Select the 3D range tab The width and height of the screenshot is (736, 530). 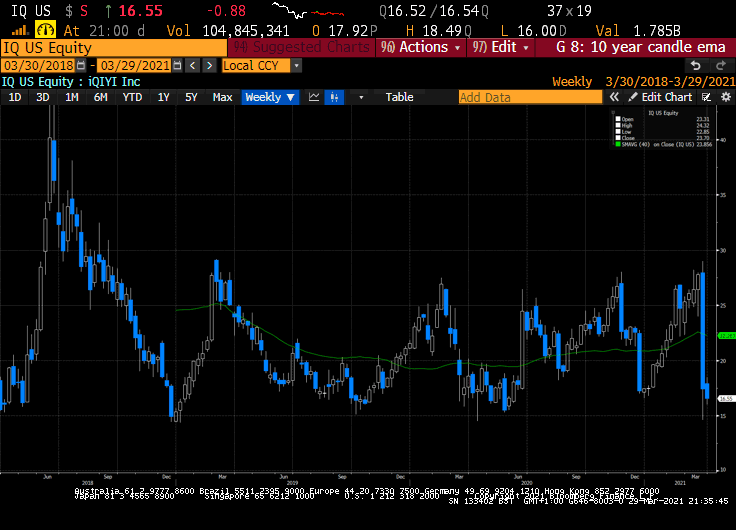43,97
